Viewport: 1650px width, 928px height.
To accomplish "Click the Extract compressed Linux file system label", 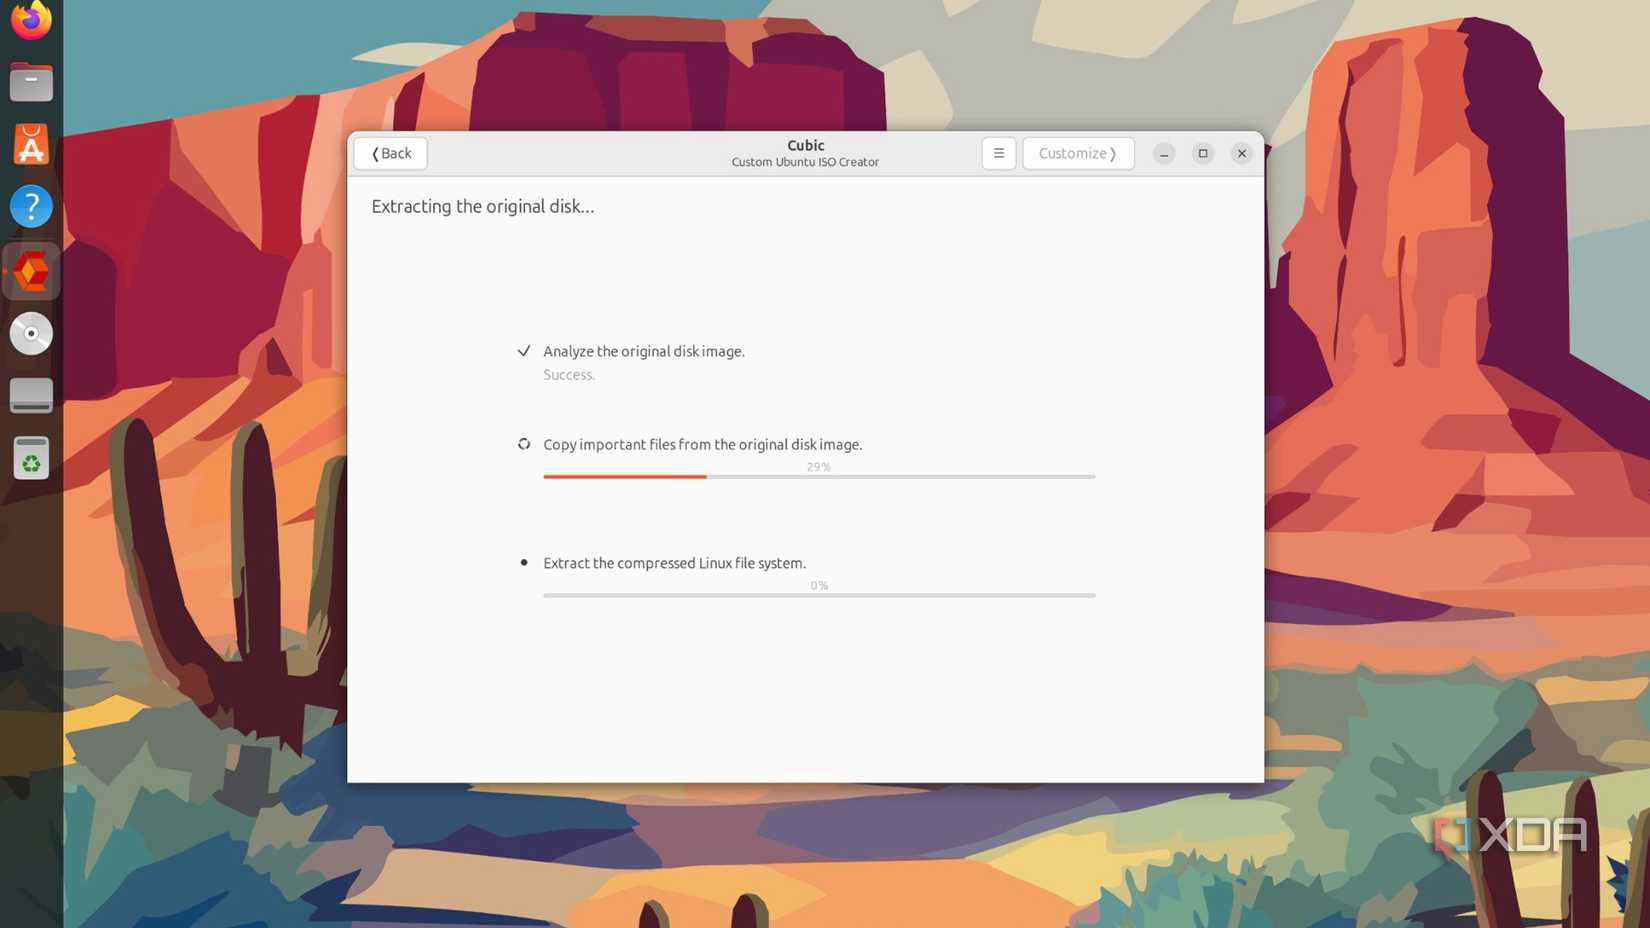I will pyautogui.click(x=674, y=562).
